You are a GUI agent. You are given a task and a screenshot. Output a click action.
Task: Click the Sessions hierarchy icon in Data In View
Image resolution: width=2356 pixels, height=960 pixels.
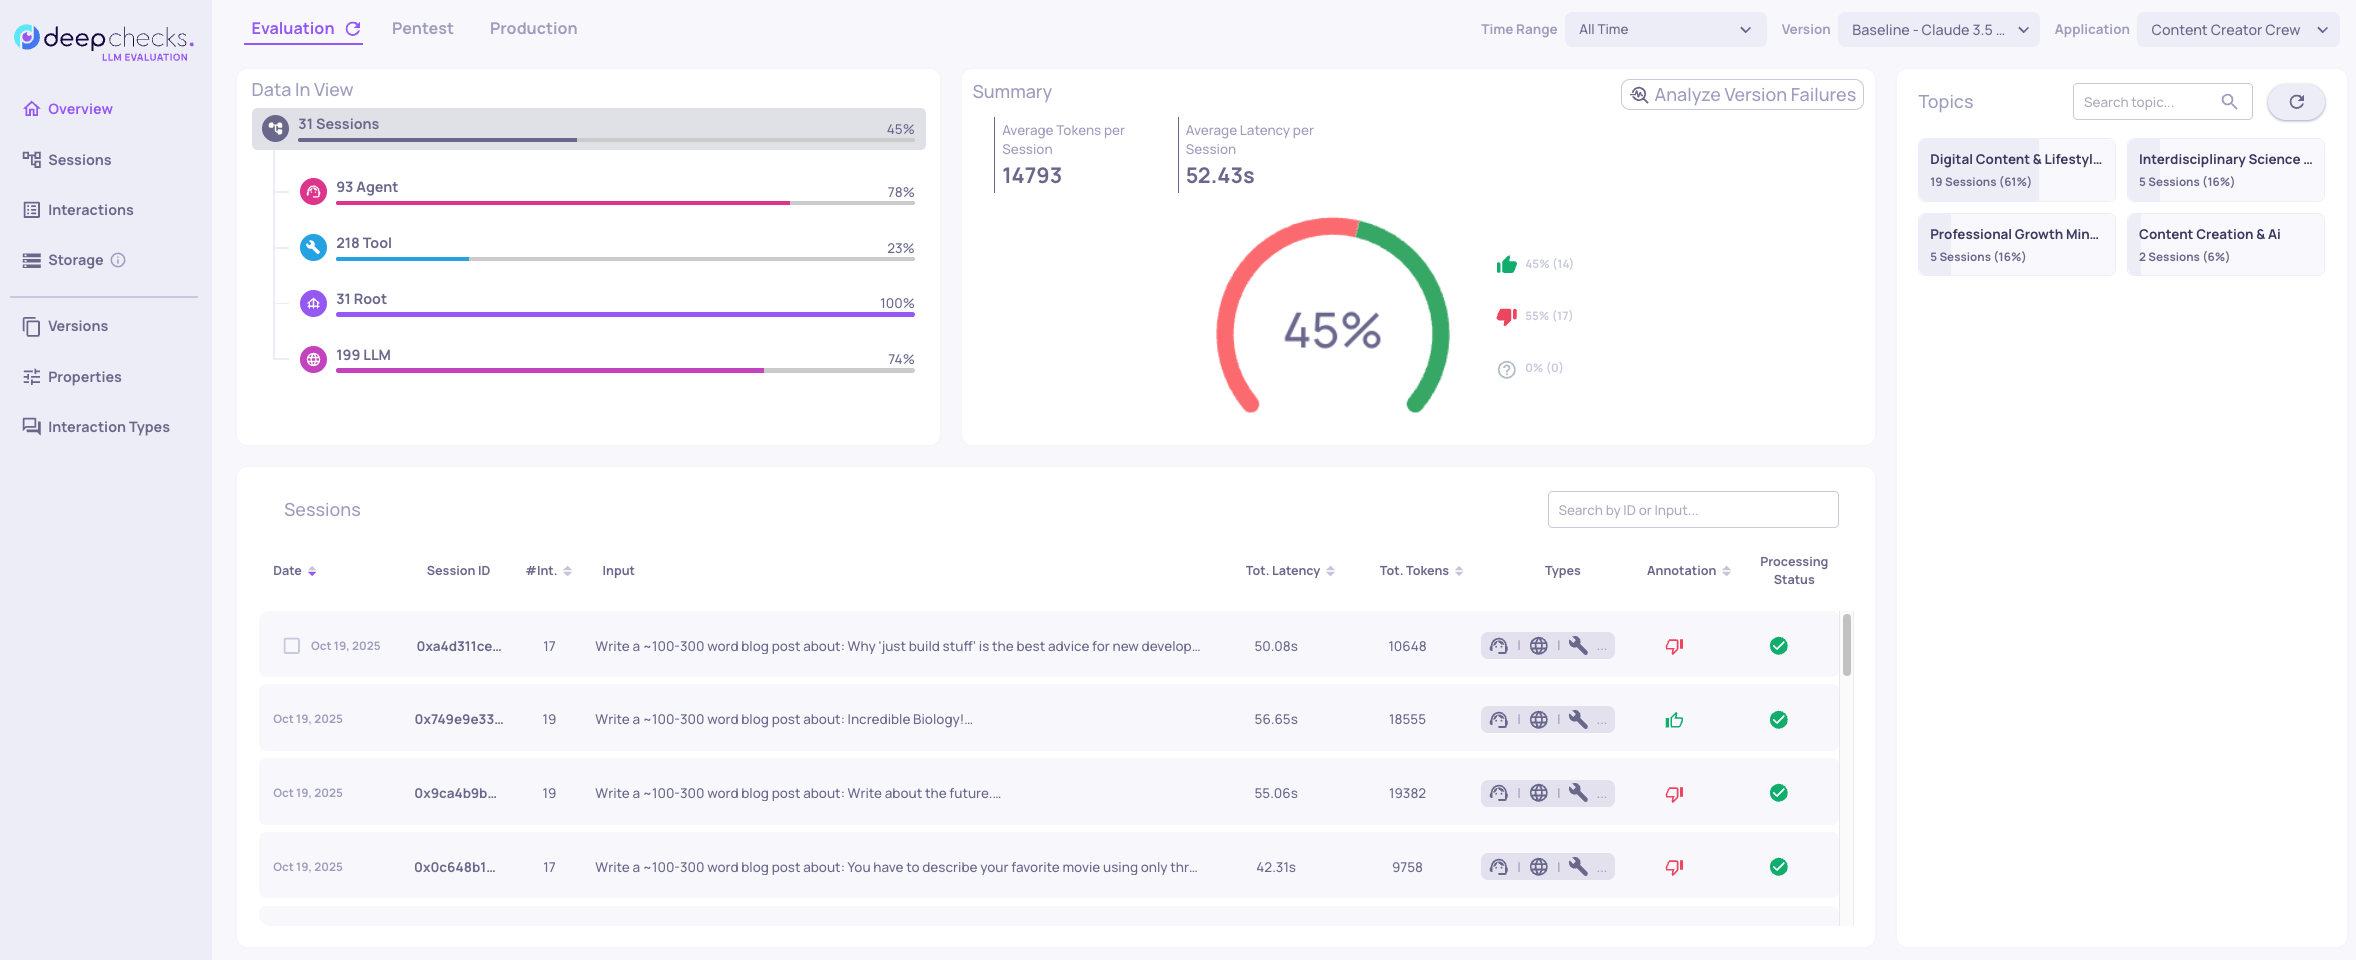pyautogui.click(x=275, y=128)
